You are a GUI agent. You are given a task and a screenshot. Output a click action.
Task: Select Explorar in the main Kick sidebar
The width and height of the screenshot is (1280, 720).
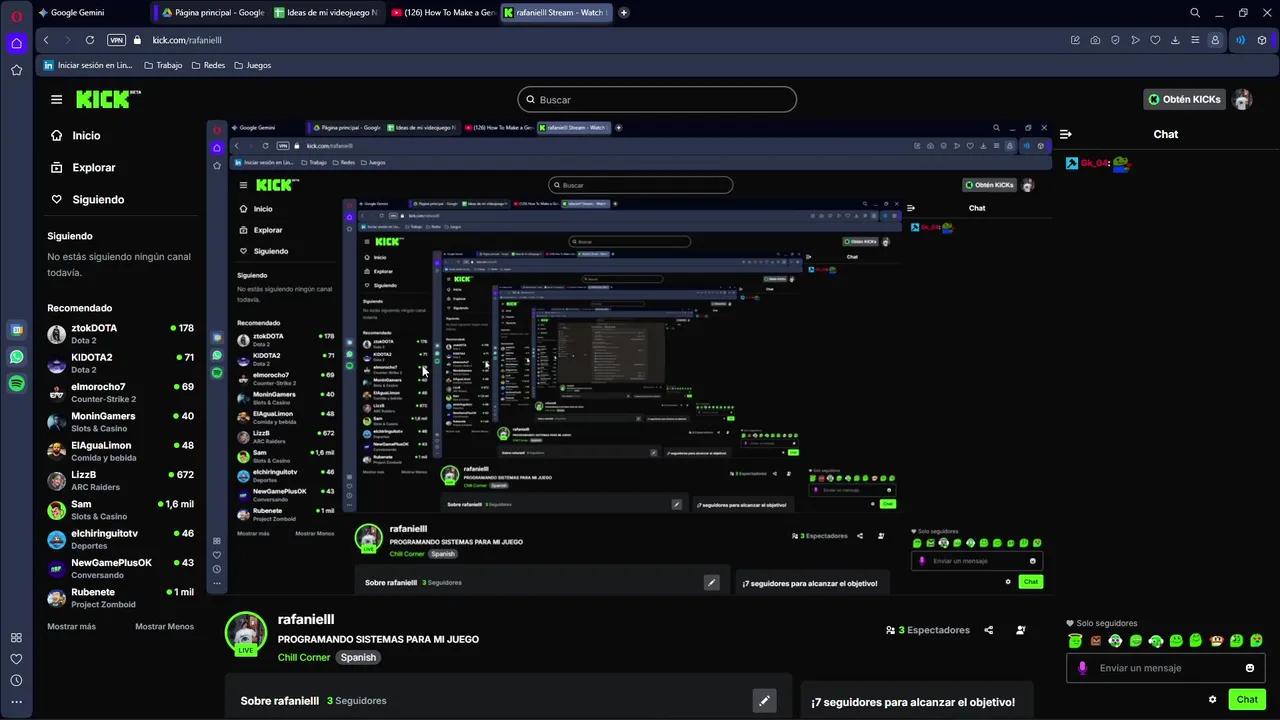click(x=93, y=168)
